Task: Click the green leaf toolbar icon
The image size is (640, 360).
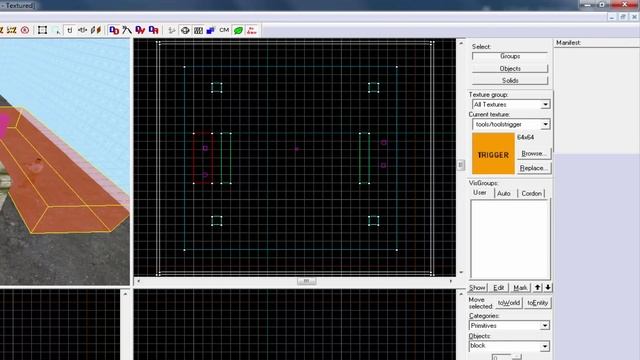Action: [x=238, y=31]
